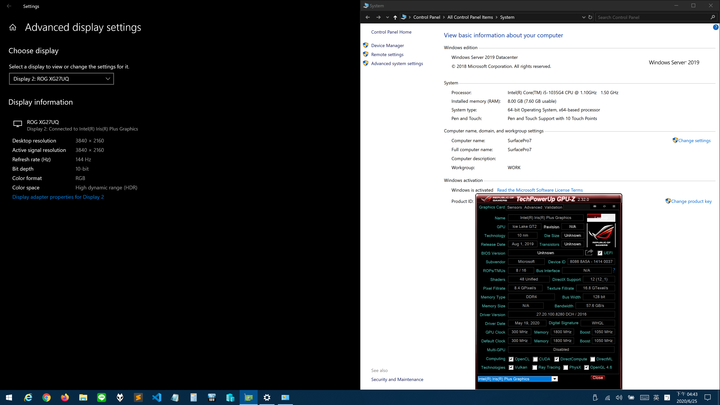Go back in the Settings window

[9, 6]
